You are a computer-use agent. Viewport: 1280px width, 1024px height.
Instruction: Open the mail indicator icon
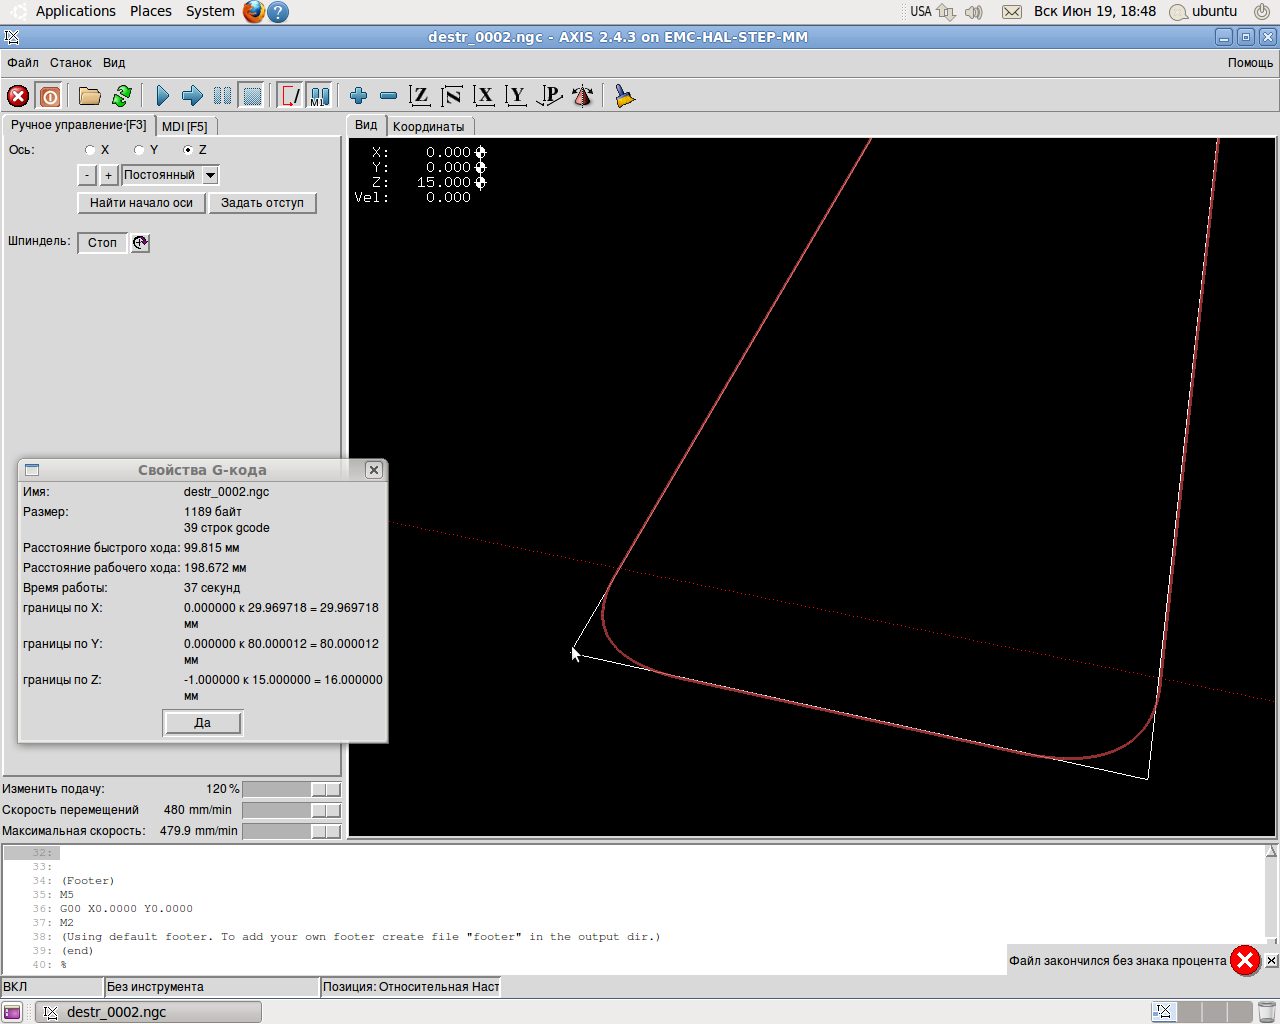coord(1012,12)
